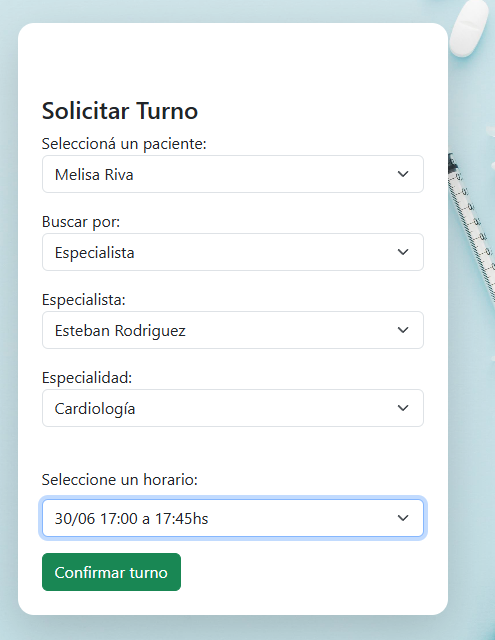
Task: Expand the Esteban Rodriguez specialist dropdown
Action: point(233,330)
